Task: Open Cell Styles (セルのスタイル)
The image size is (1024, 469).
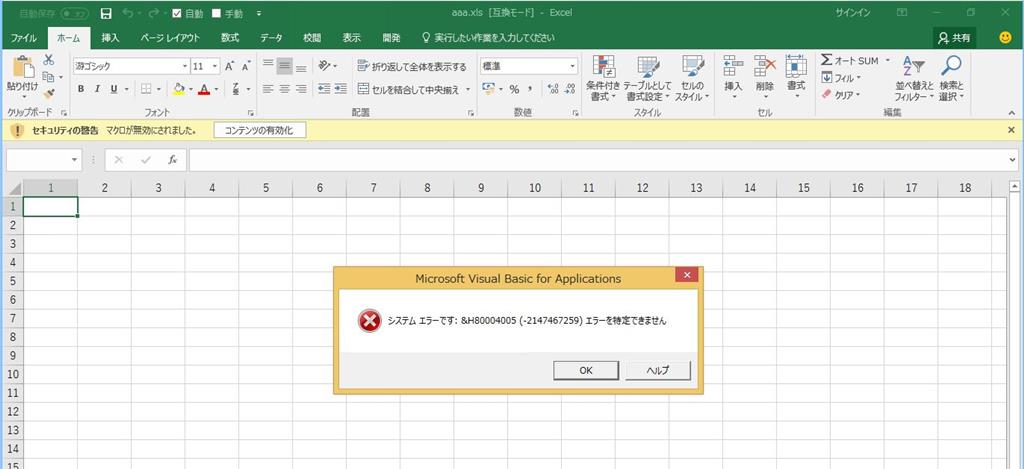Action: 692,78
